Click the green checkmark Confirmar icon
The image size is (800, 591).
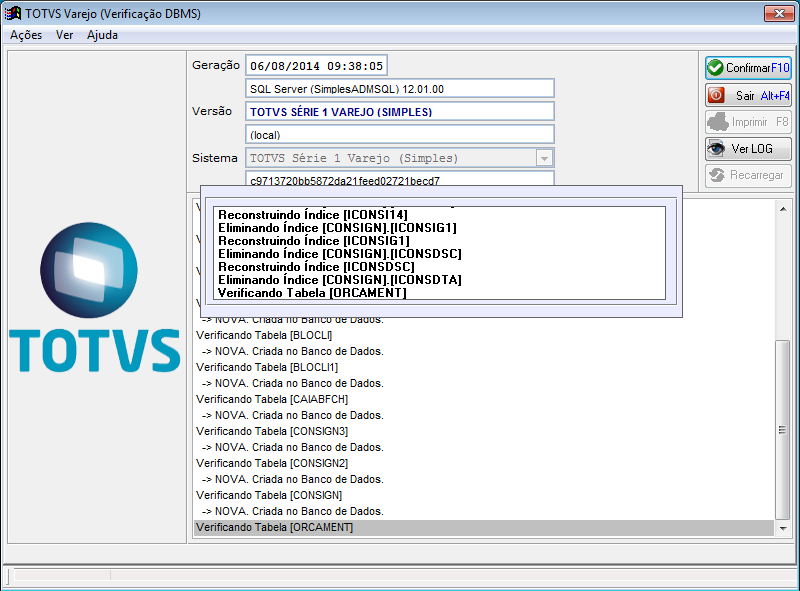(715, 67)
